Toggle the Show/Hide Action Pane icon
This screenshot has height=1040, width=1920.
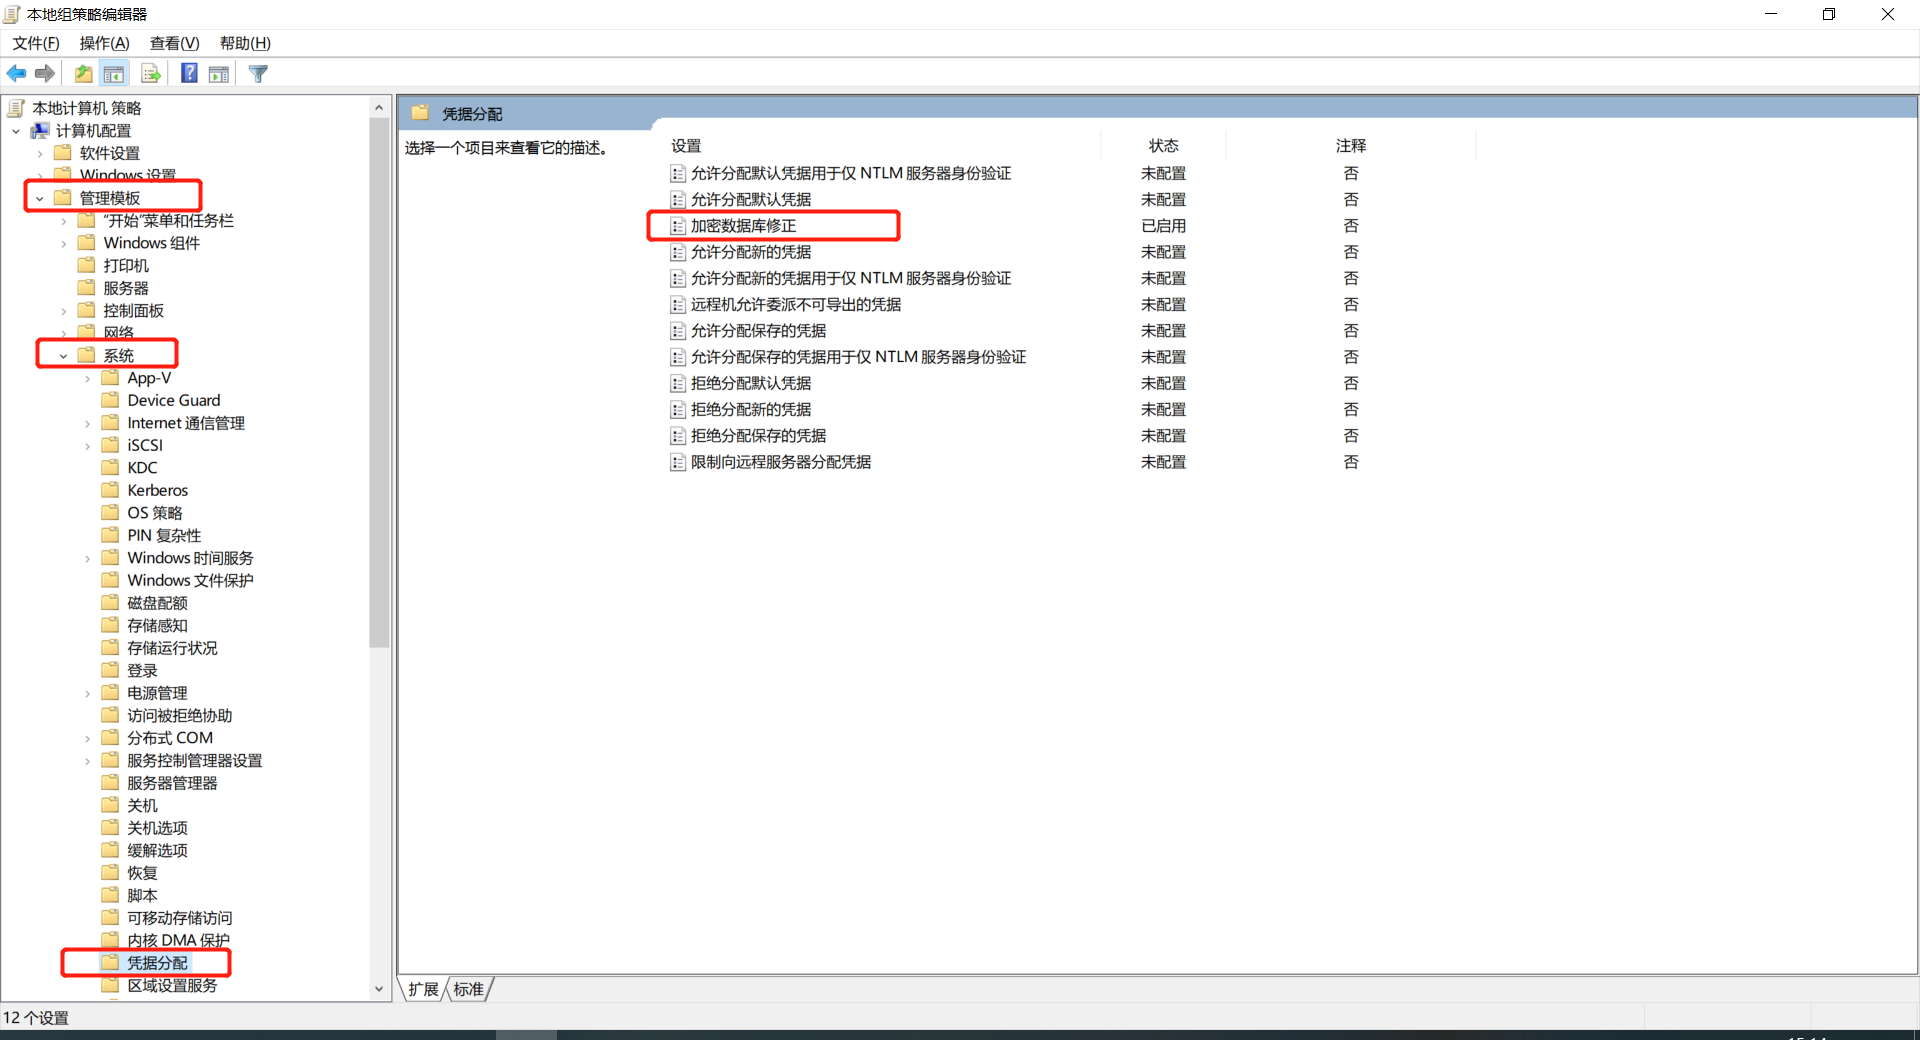point(218,73)
